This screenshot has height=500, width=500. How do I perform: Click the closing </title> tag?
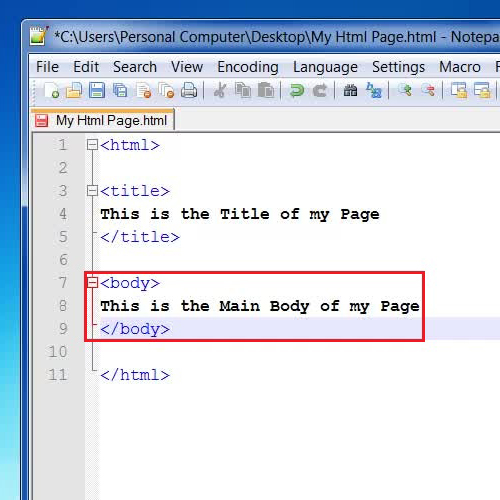click(x=140, y=237)
